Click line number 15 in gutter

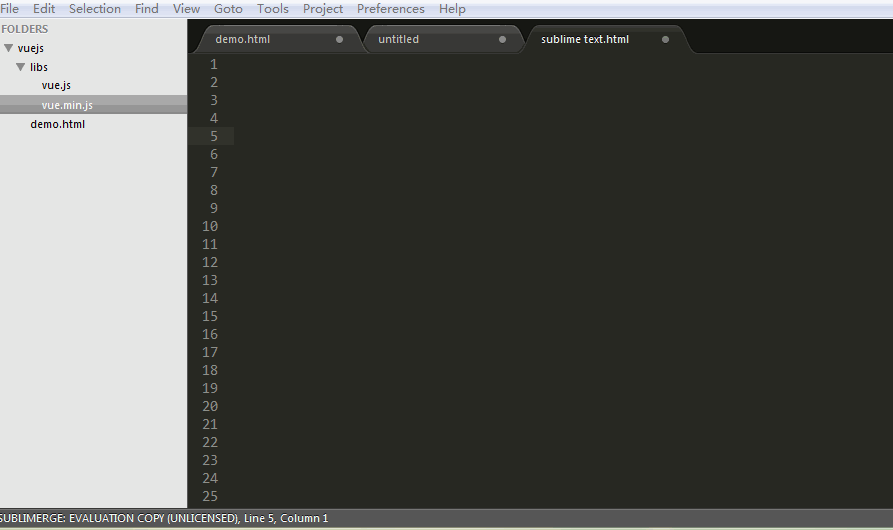point(210,316)
